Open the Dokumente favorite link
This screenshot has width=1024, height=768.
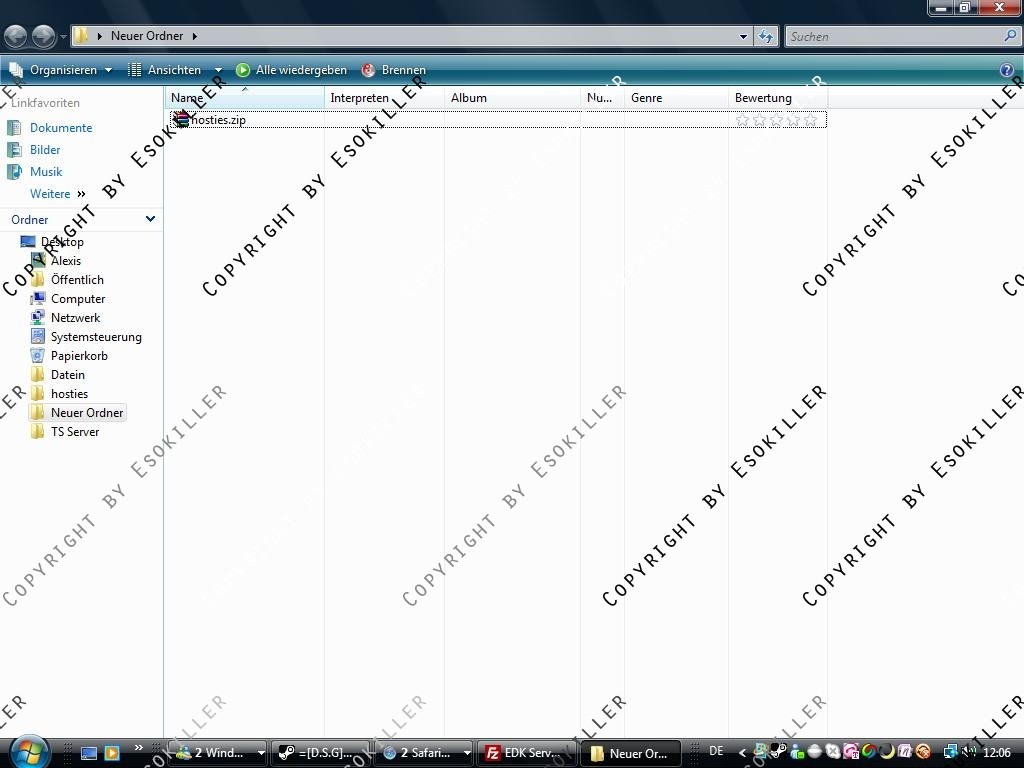(x=61, y=128)
